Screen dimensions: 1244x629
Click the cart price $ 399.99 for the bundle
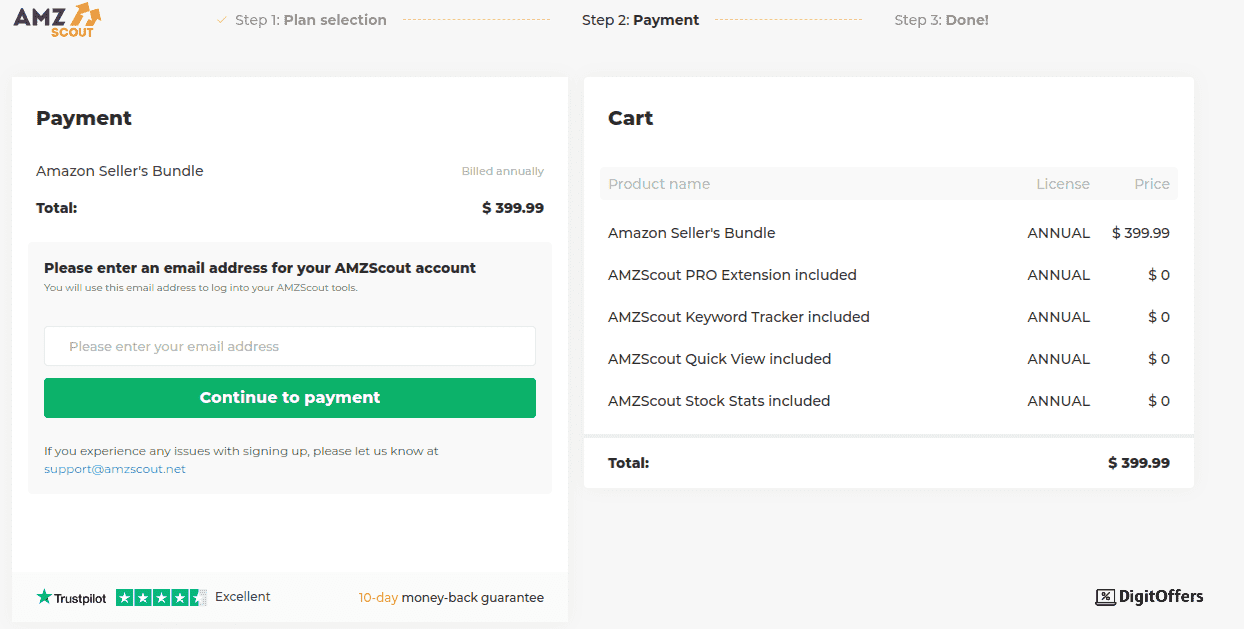1141,233
